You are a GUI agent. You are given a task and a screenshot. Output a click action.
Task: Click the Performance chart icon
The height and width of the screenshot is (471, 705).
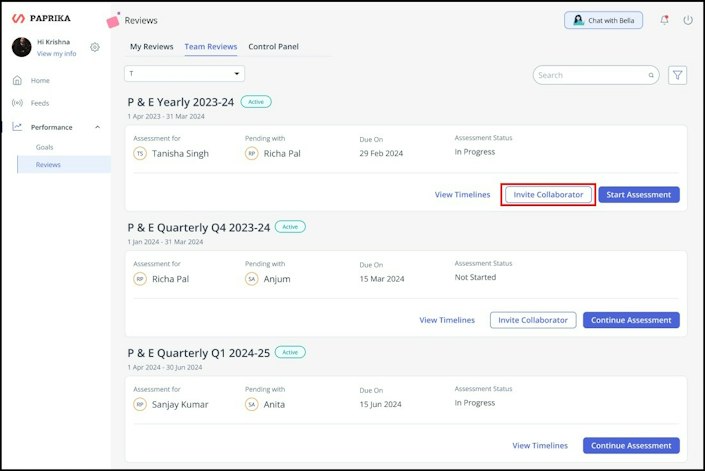point(17,127)
